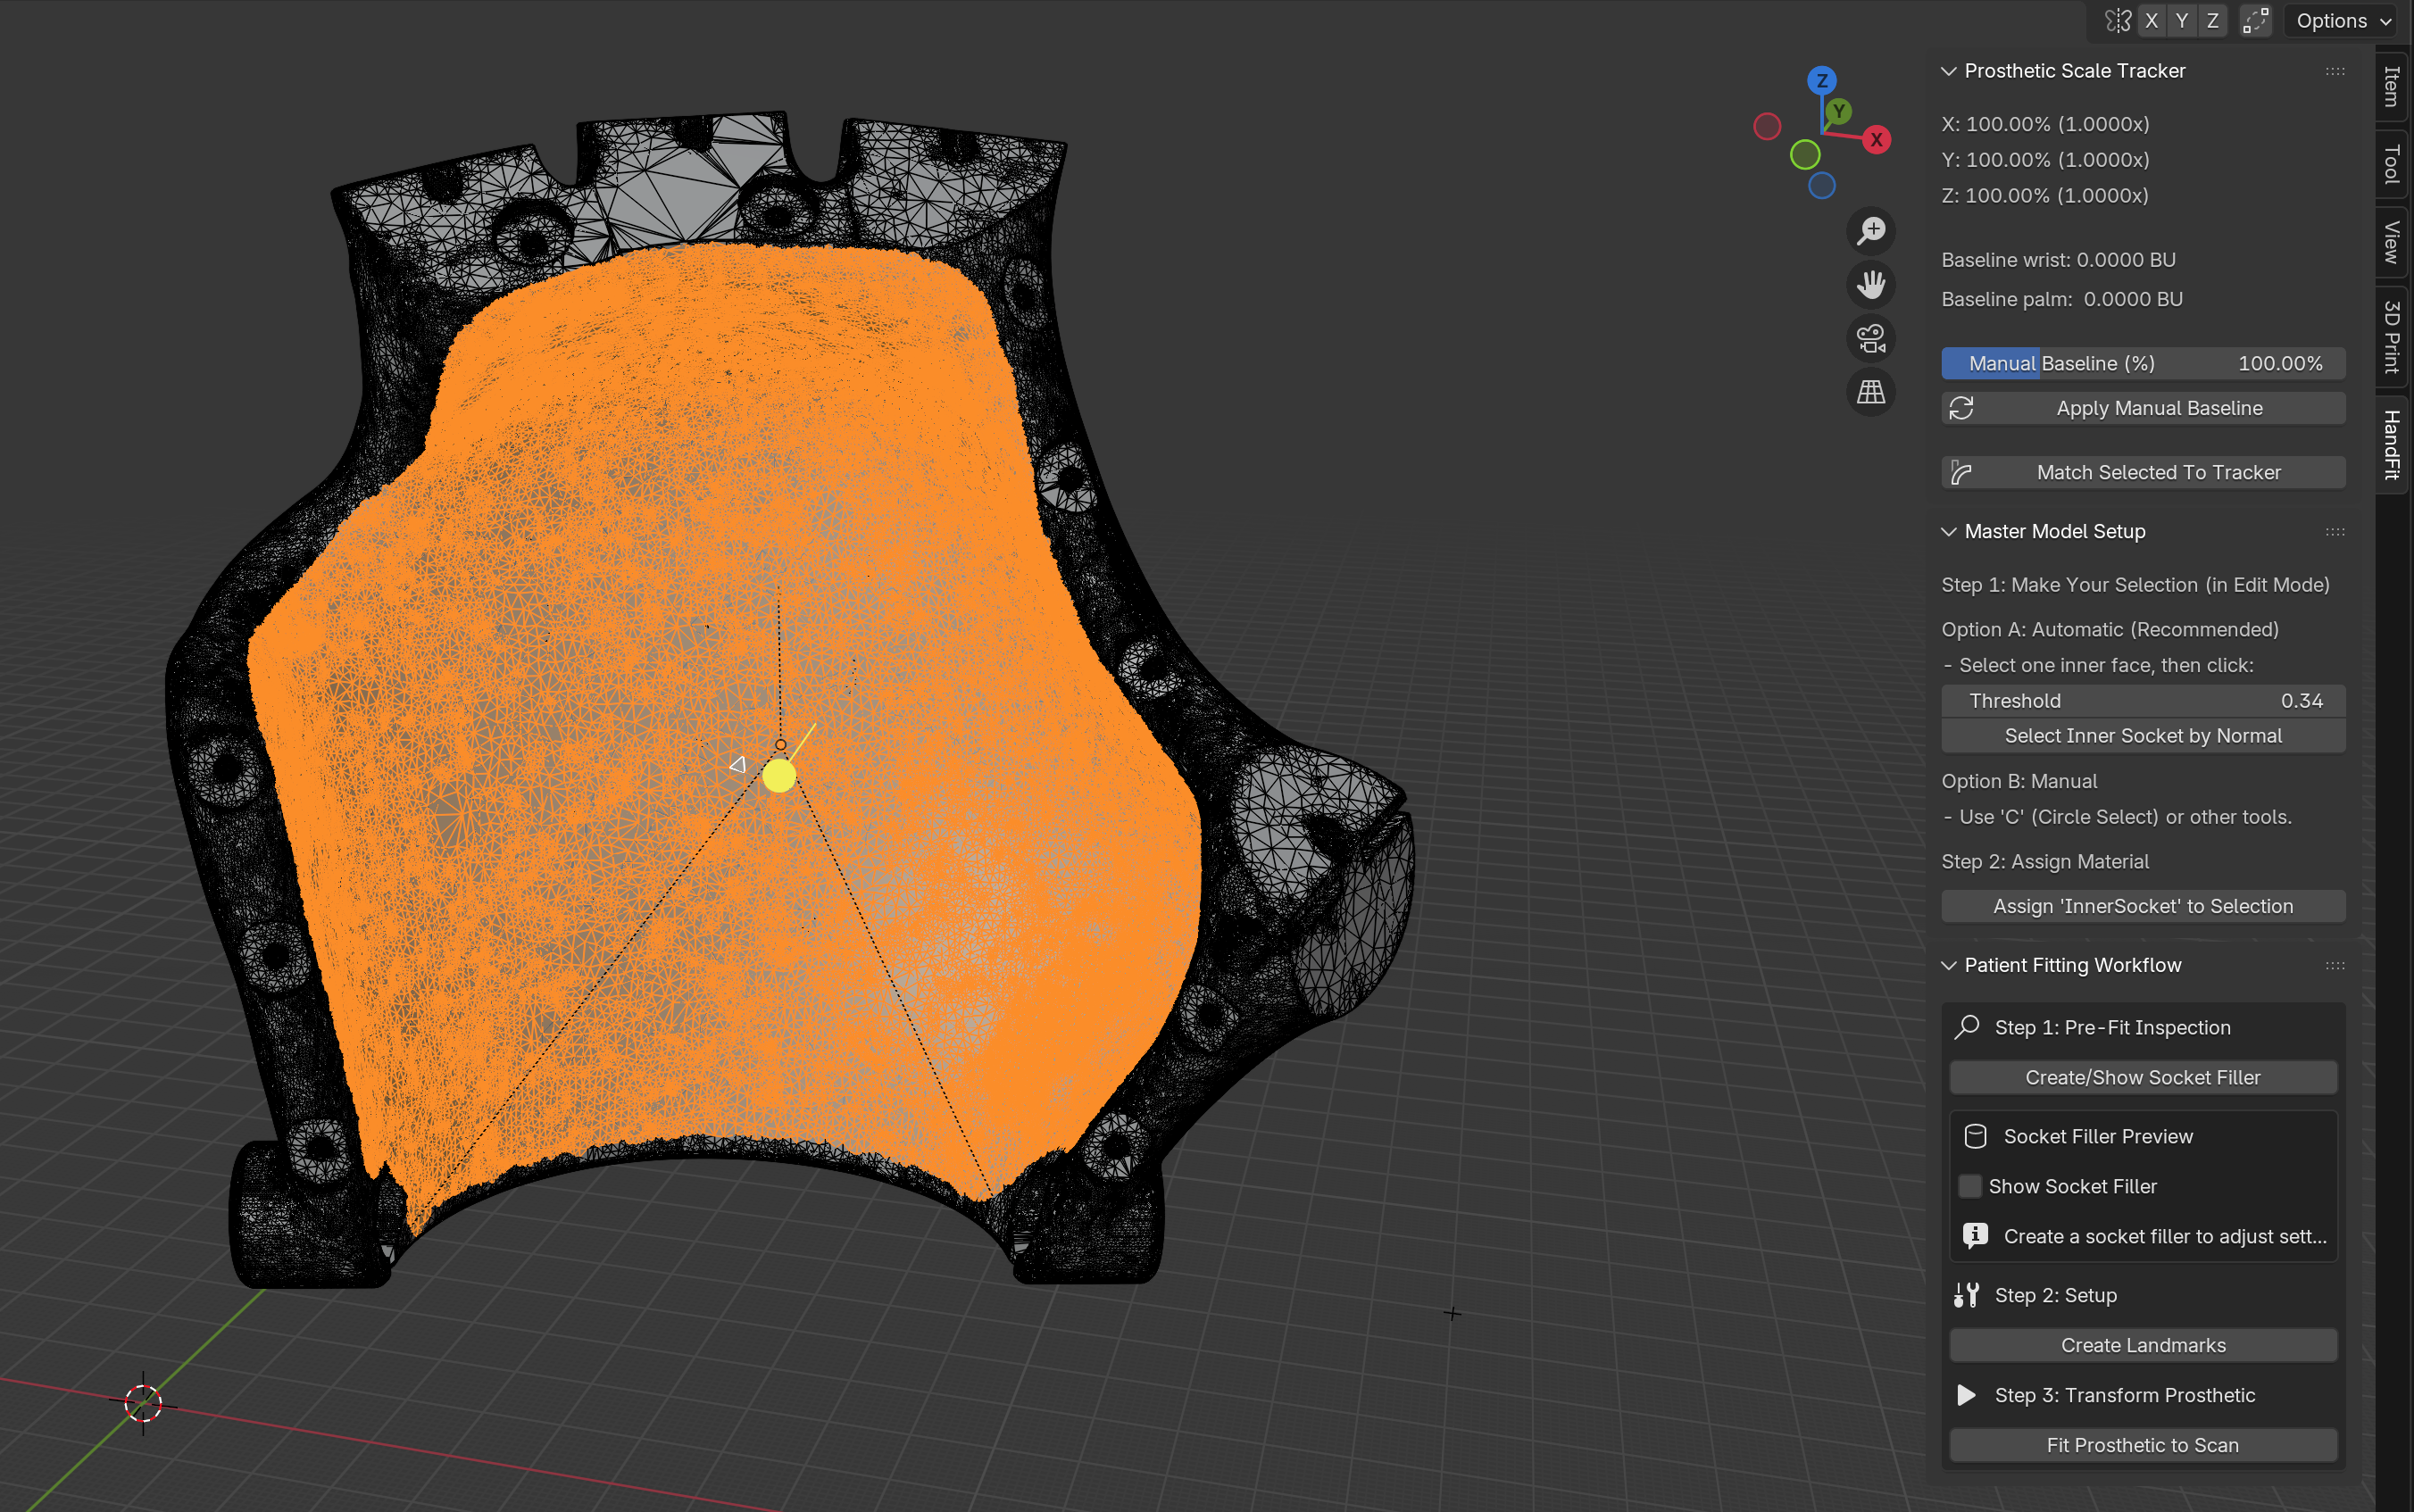Toggle camera view with the camera icon
The image size is (2414, 1512).
1871,339
